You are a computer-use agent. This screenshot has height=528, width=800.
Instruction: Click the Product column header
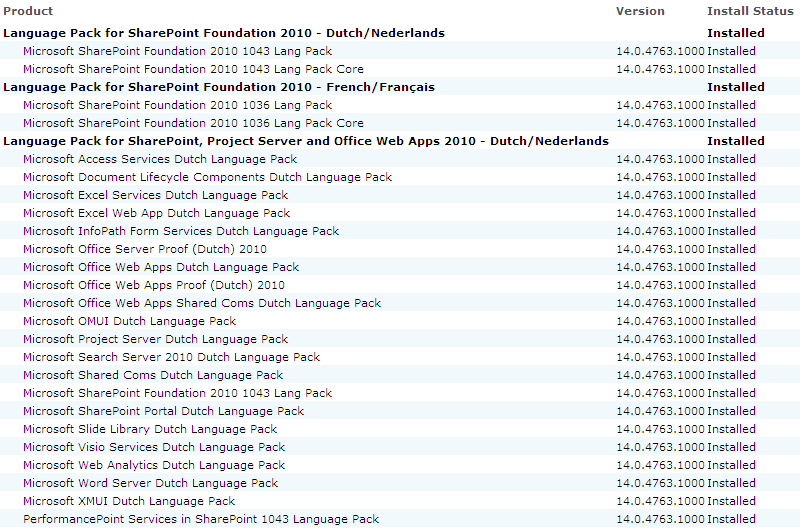[x=28, y=11]
